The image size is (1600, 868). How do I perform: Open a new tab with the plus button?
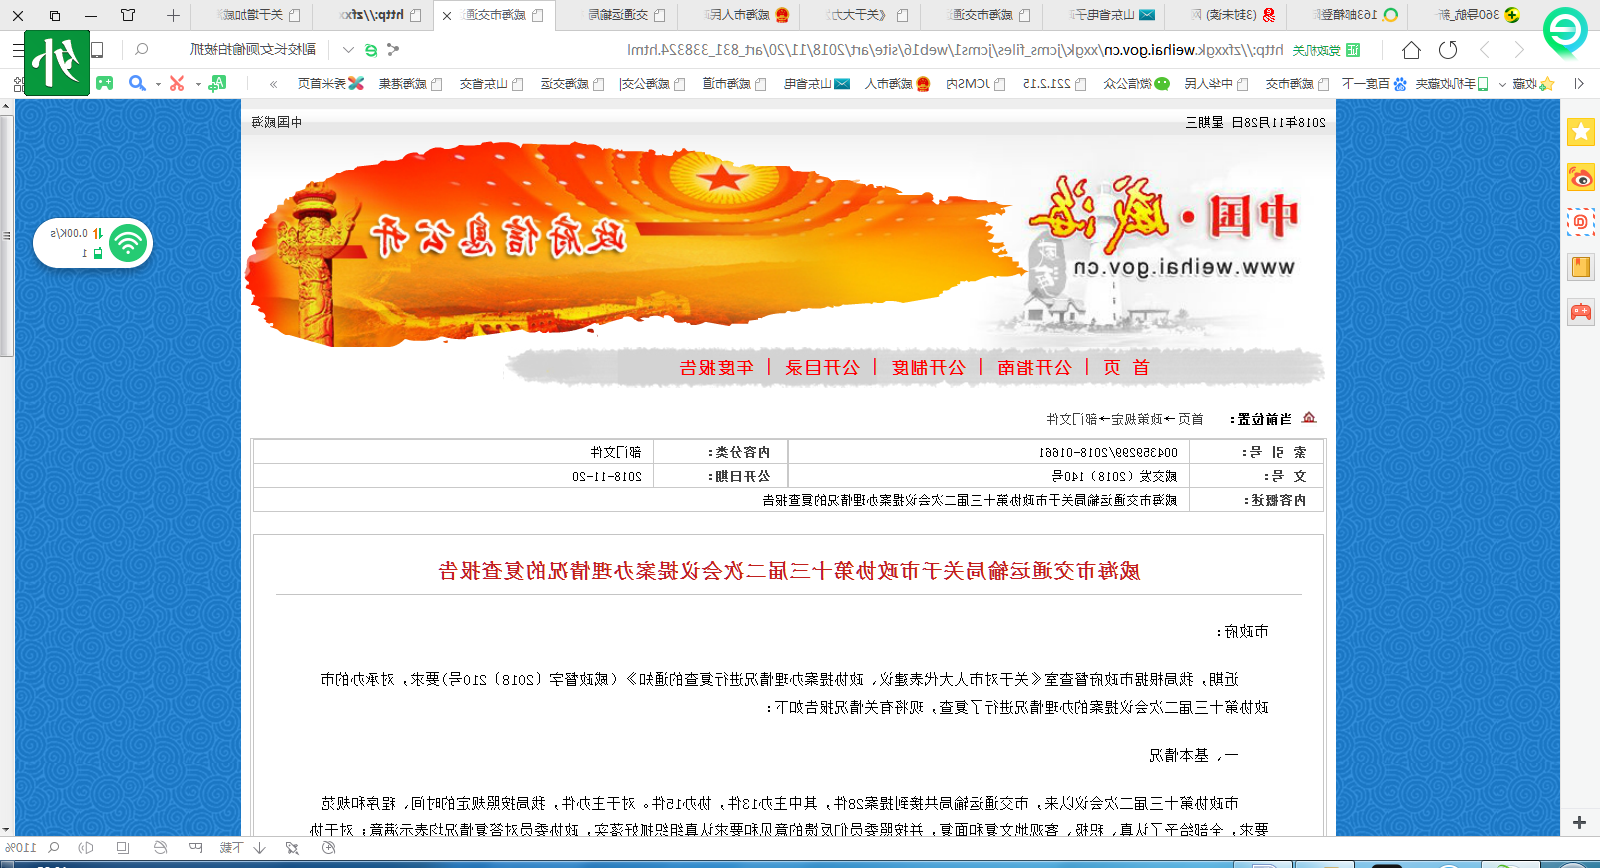173,15
